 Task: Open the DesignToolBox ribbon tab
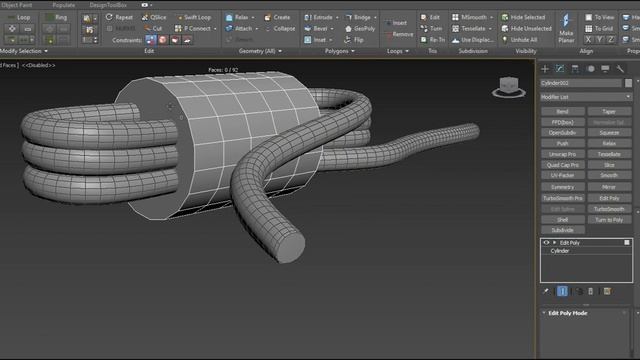[x=108, y=5]
